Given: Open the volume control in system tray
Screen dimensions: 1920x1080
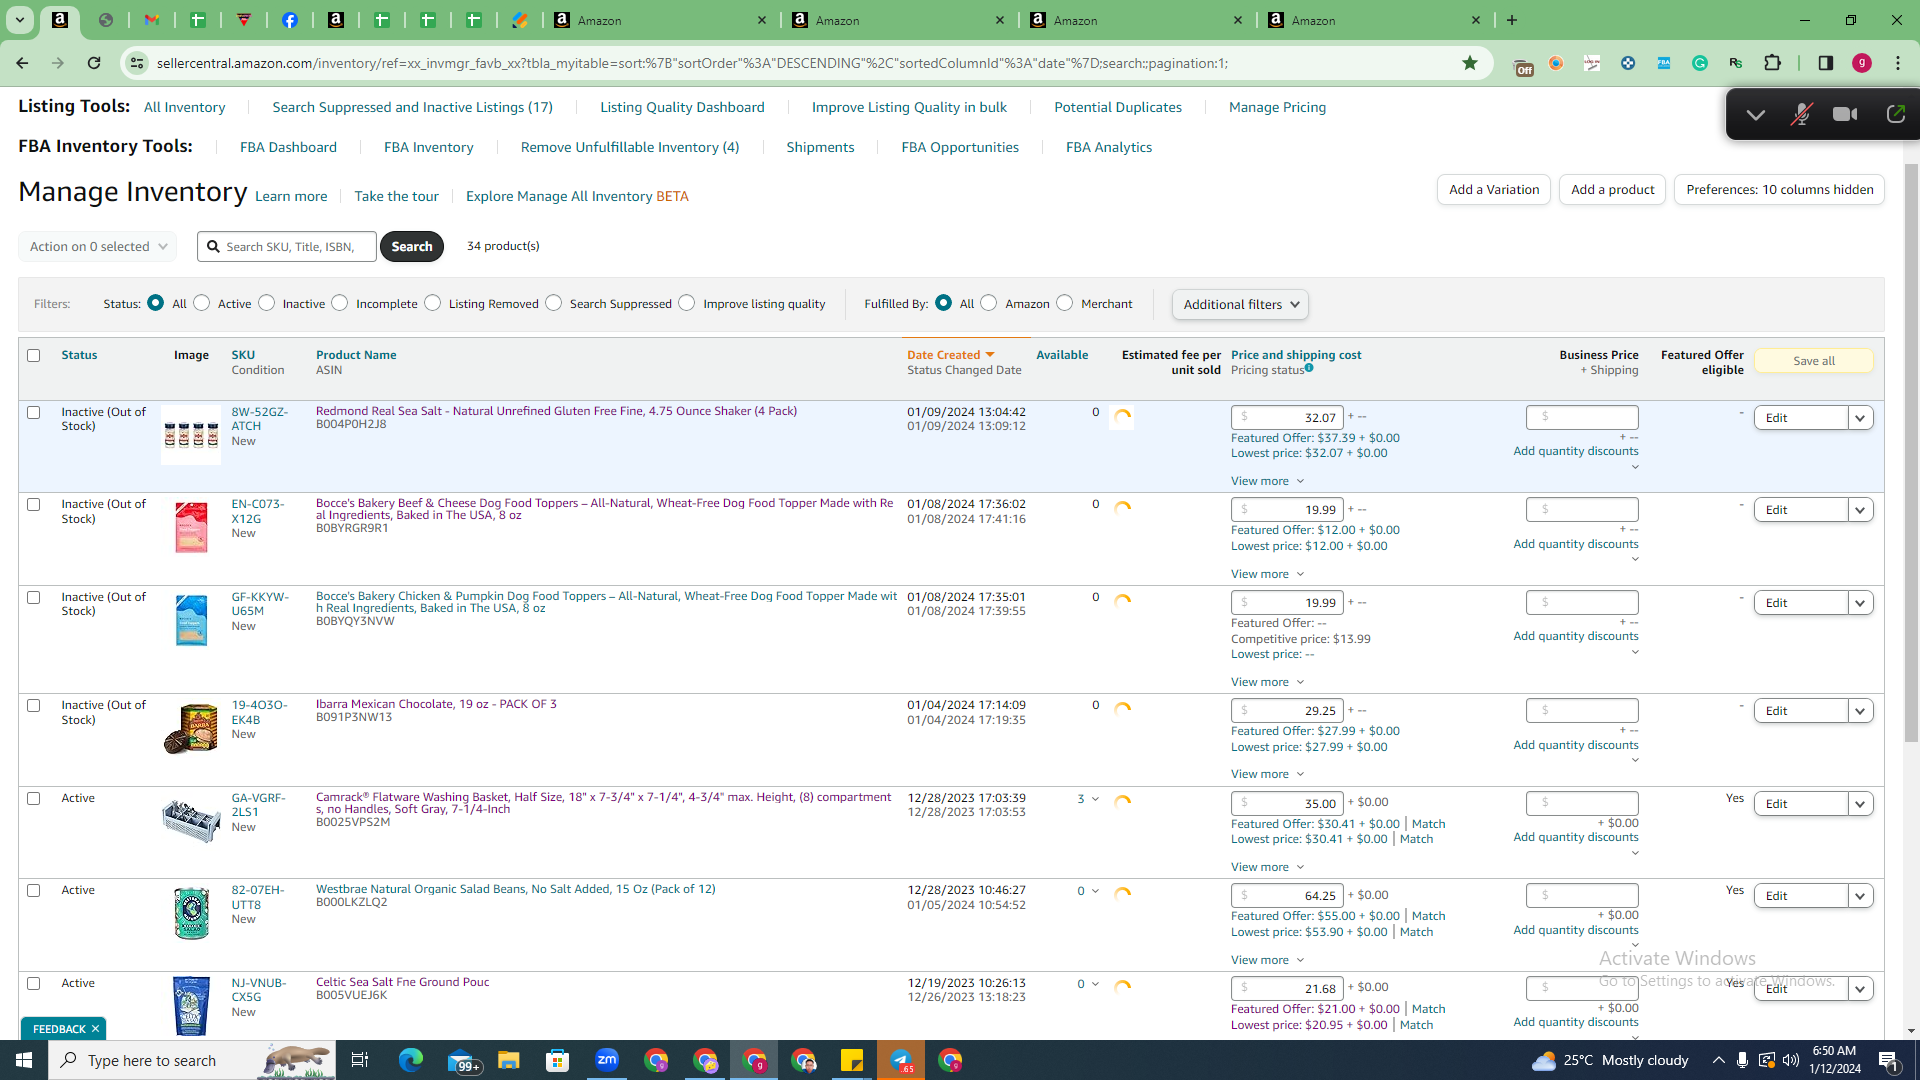Looking at the screenshot, I should (x=1791, y=1060).
